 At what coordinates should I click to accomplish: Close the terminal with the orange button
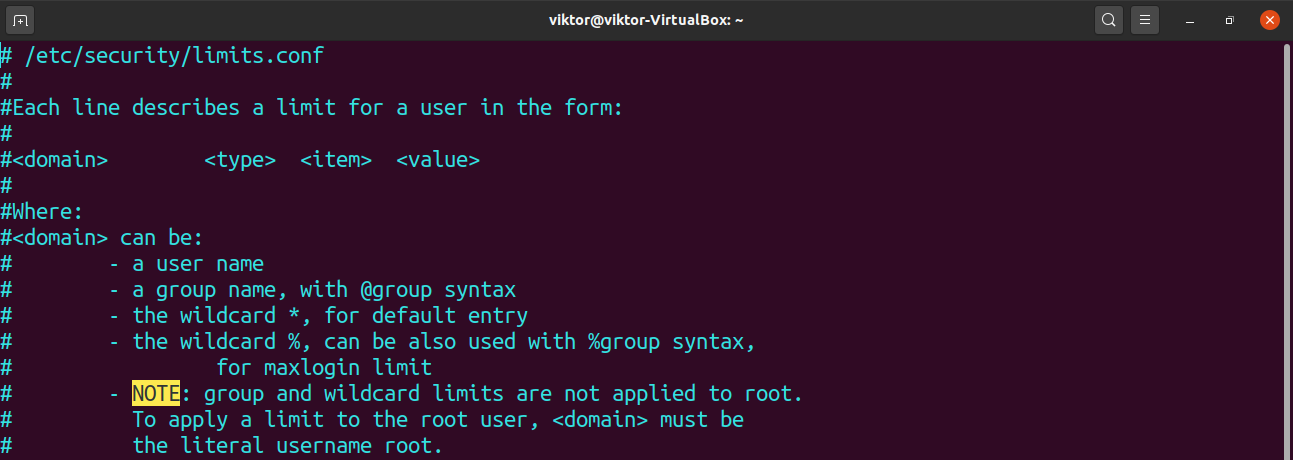[x=1269, y=20]
